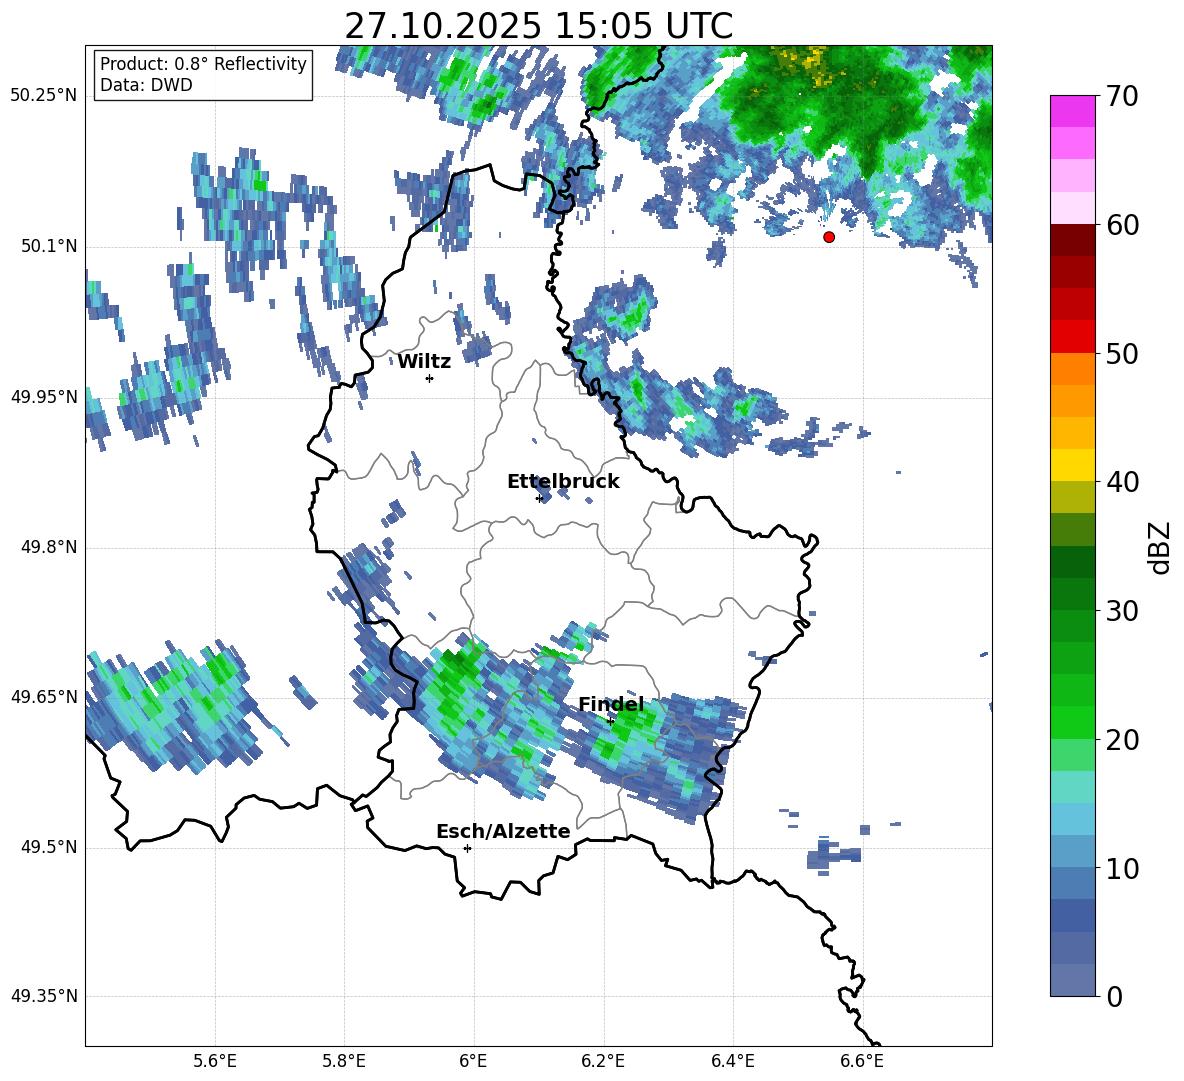The height and width of the screenshot is (1081, 1184).
Task: Click the 60 value on the colorbar
Action: [1122, 225]
